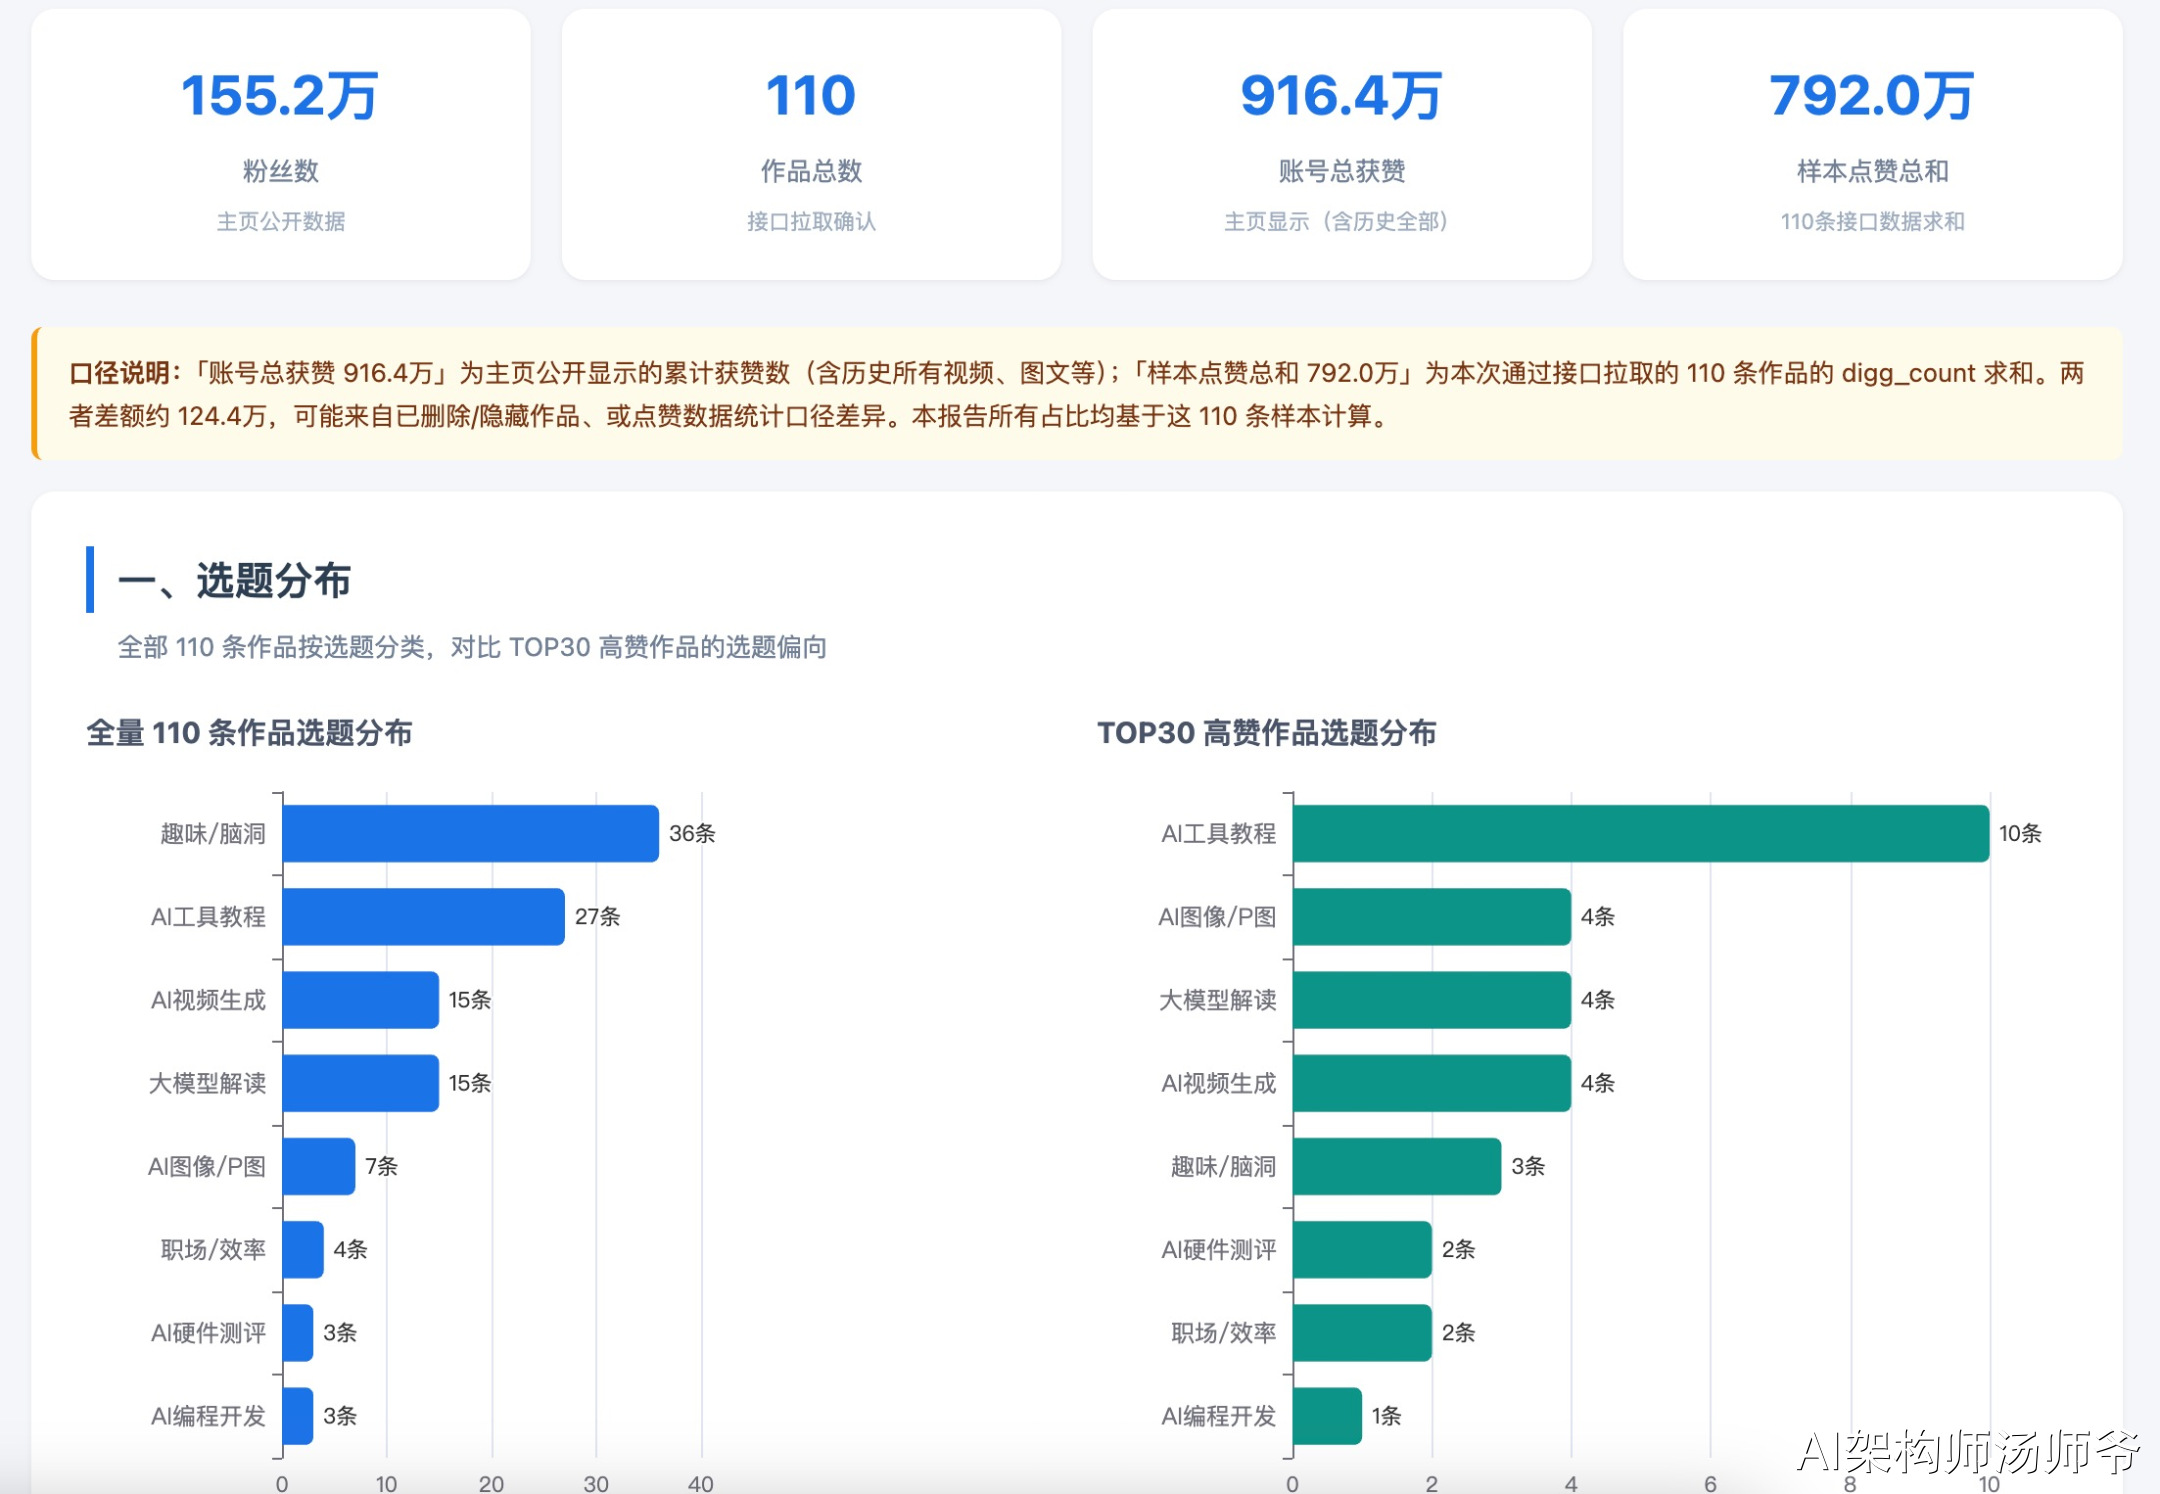This screenshot has width=2160, height=1494.
Task: Click the green AI视频生成 4条 bar
Action: point(1432,1082)
